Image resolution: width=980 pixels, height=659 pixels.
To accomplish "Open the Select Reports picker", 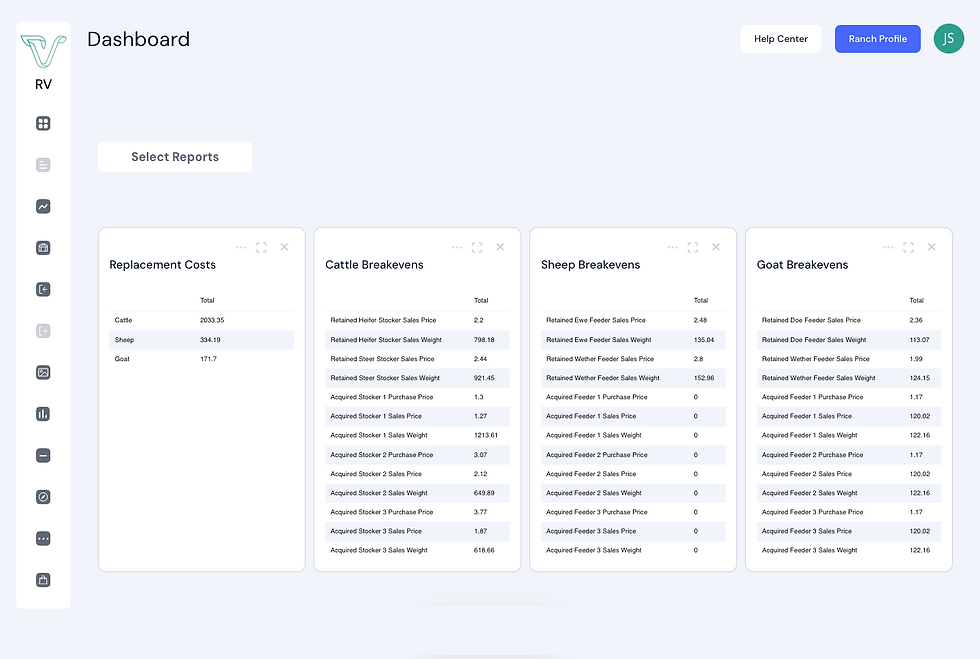I will [175, 157].
